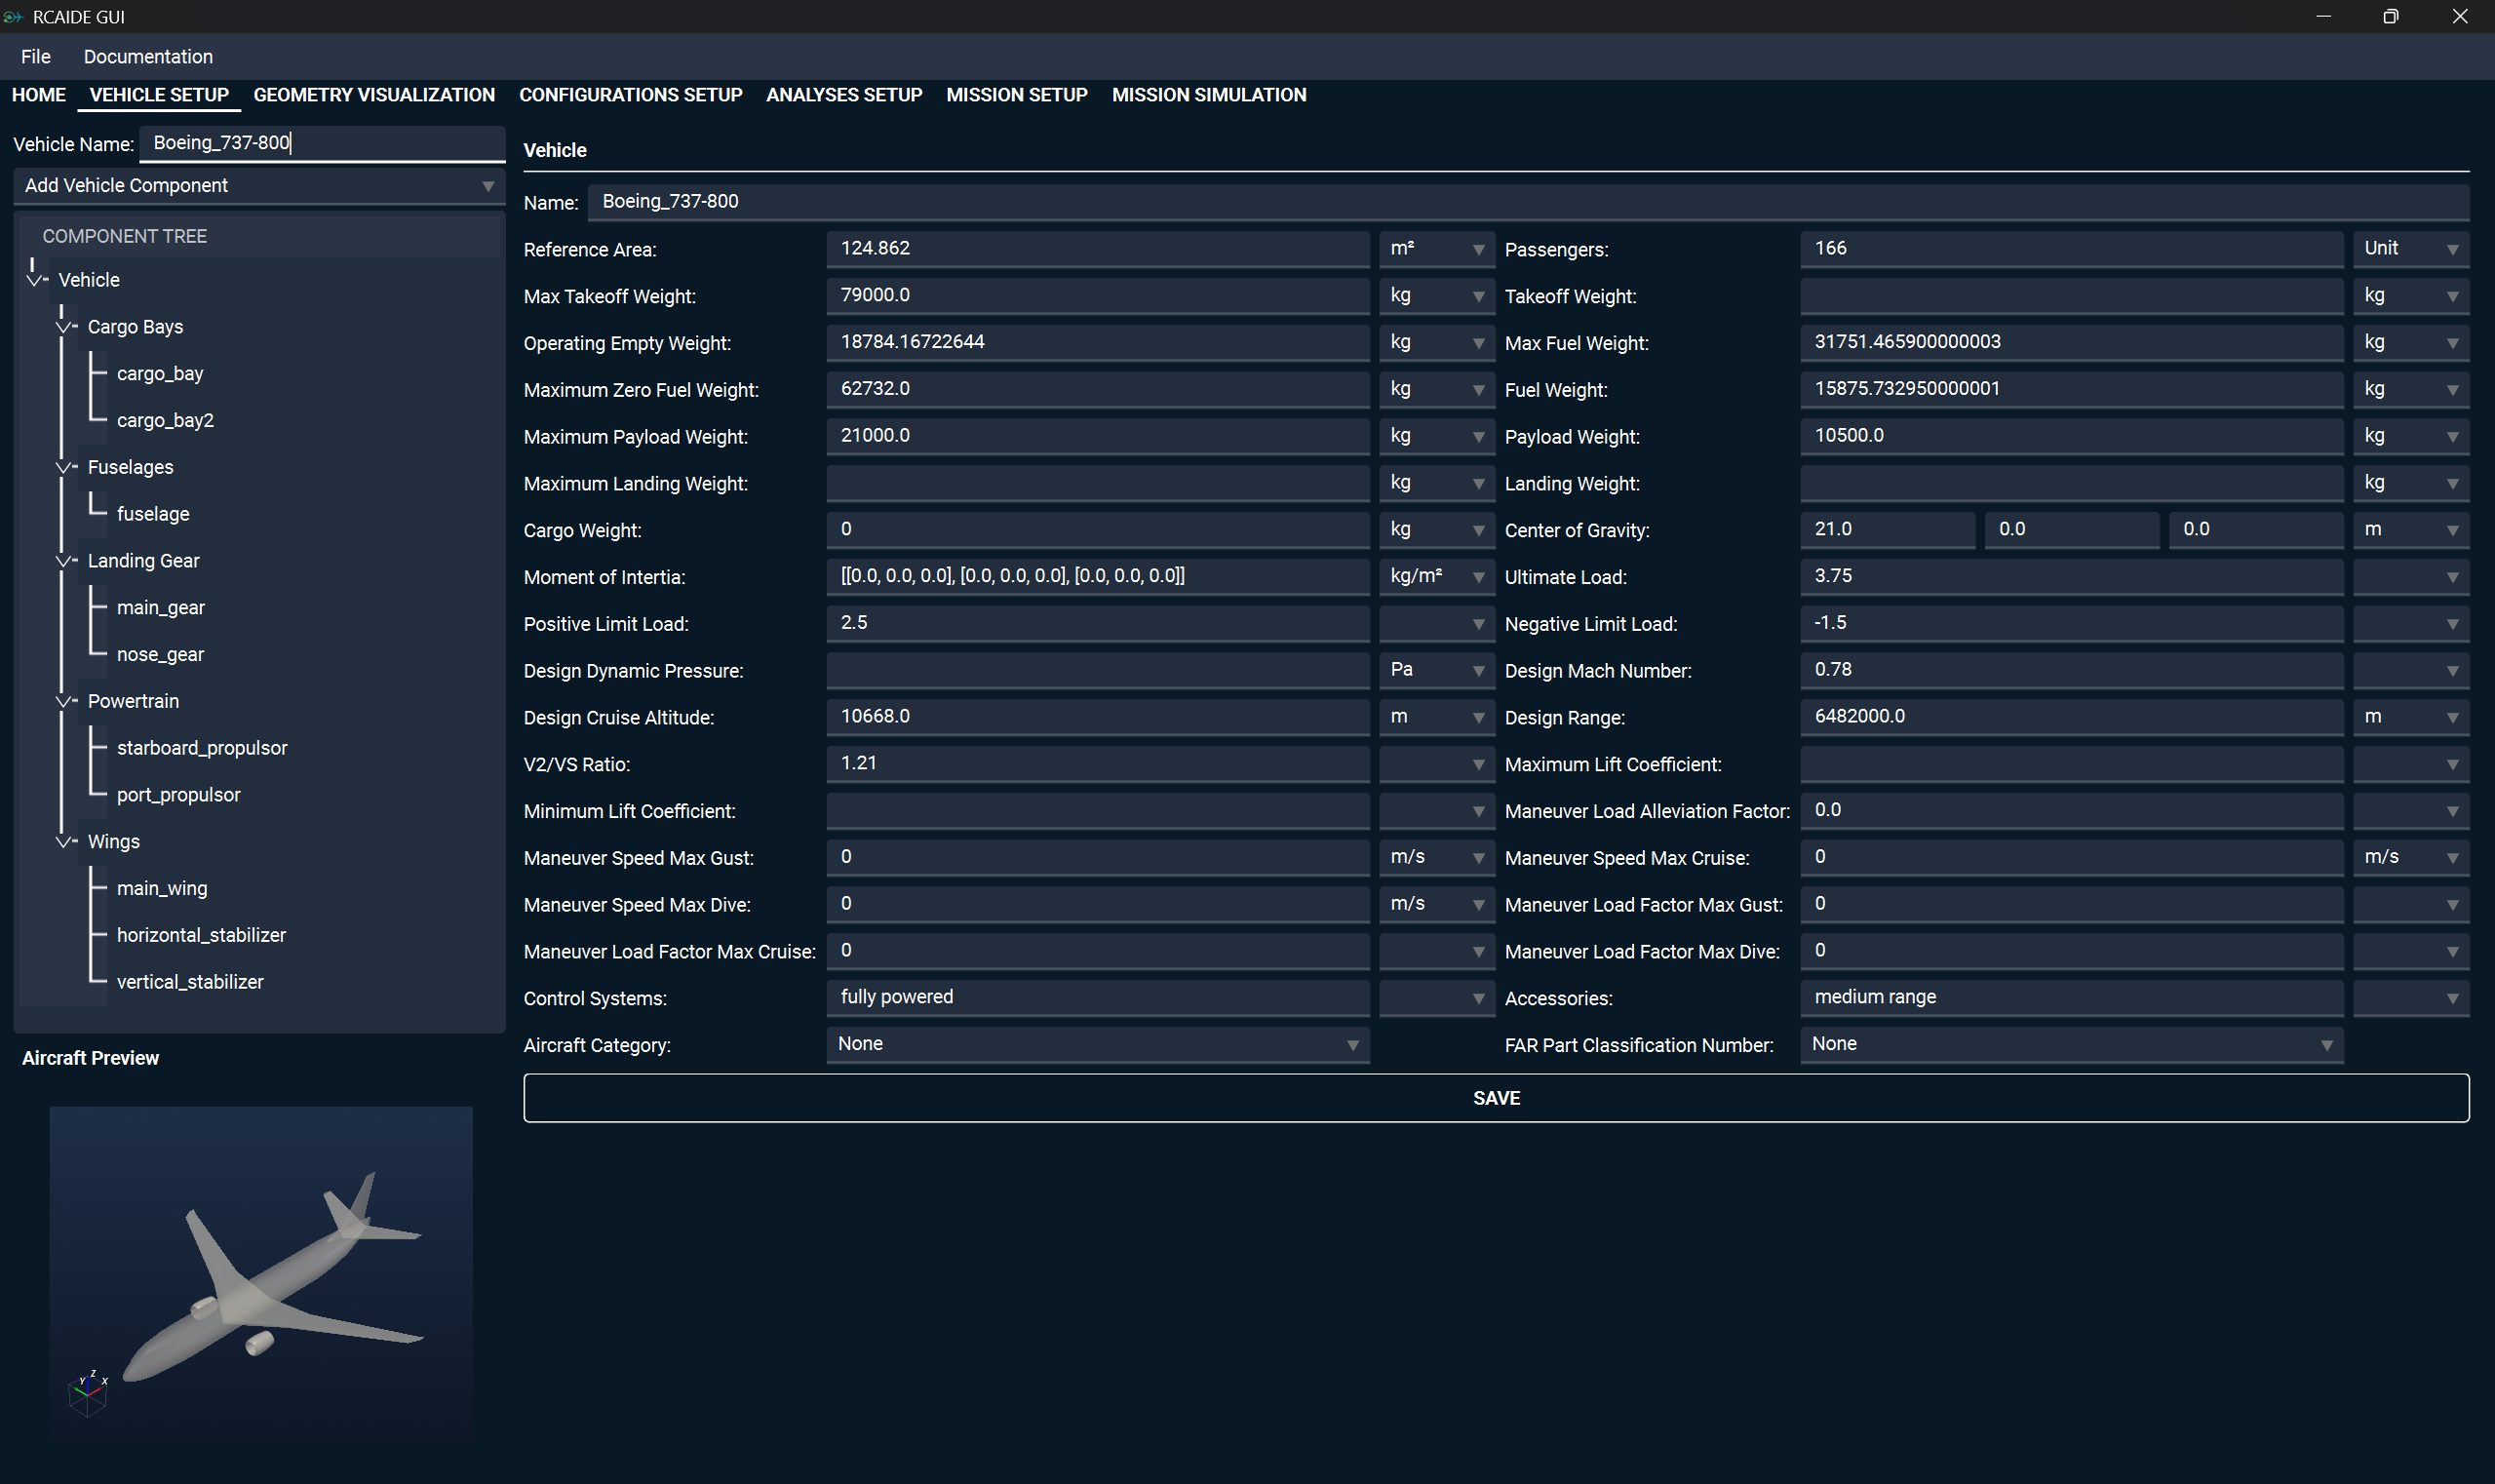Collapse the Wings tree group
The width and height of the screenshot is (2495, 1484).
pyautogui.click(x=64, y=842)
